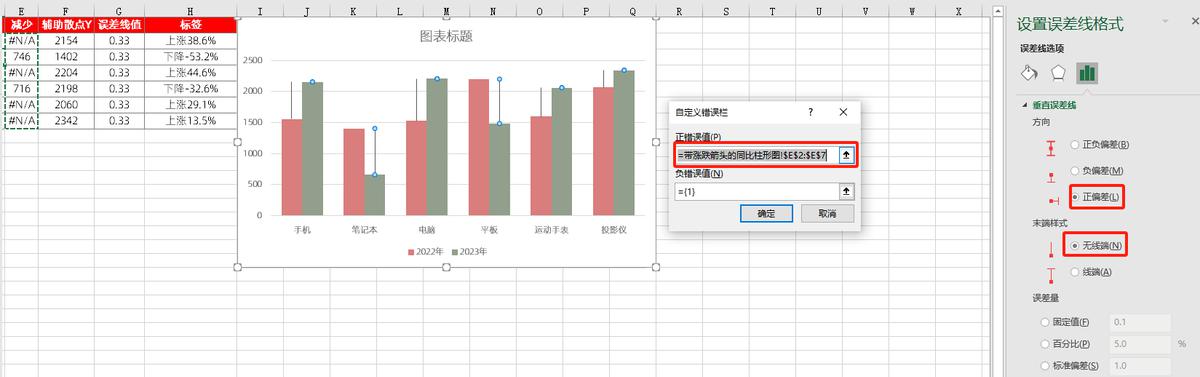This screenshot has width=1200, height=377.
Task: Select column header R
Action: tap(680, 10)
